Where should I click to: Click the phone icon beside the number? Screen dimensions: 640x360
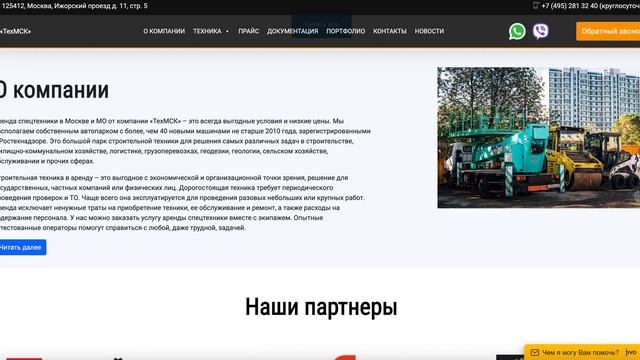(536, 5)
